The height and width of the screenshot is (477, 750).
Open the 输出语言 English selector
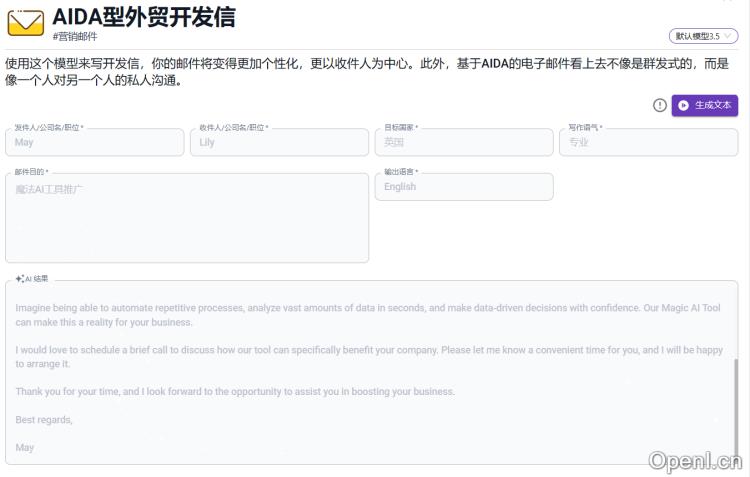tap(463, 187)
